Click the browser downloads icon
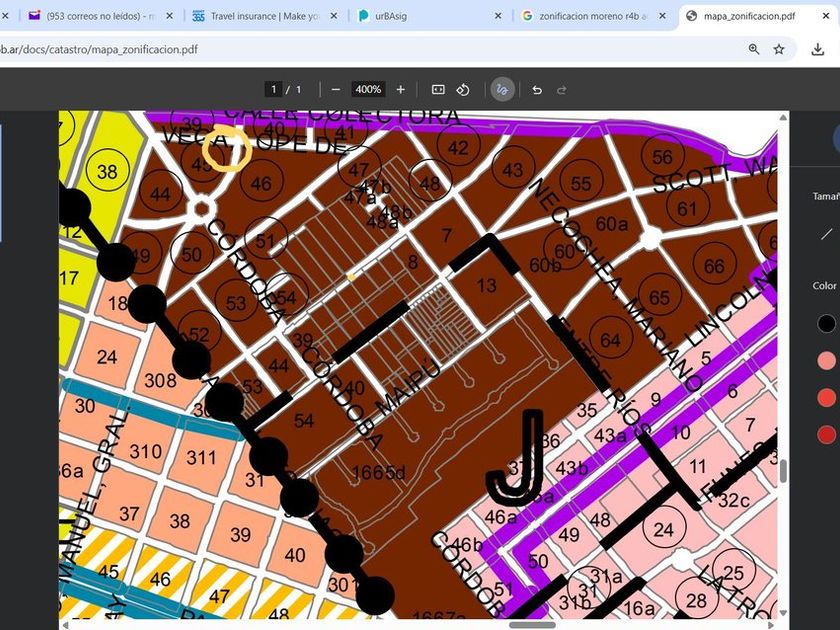The image size is (840, 630). click(x=817, y=49)
